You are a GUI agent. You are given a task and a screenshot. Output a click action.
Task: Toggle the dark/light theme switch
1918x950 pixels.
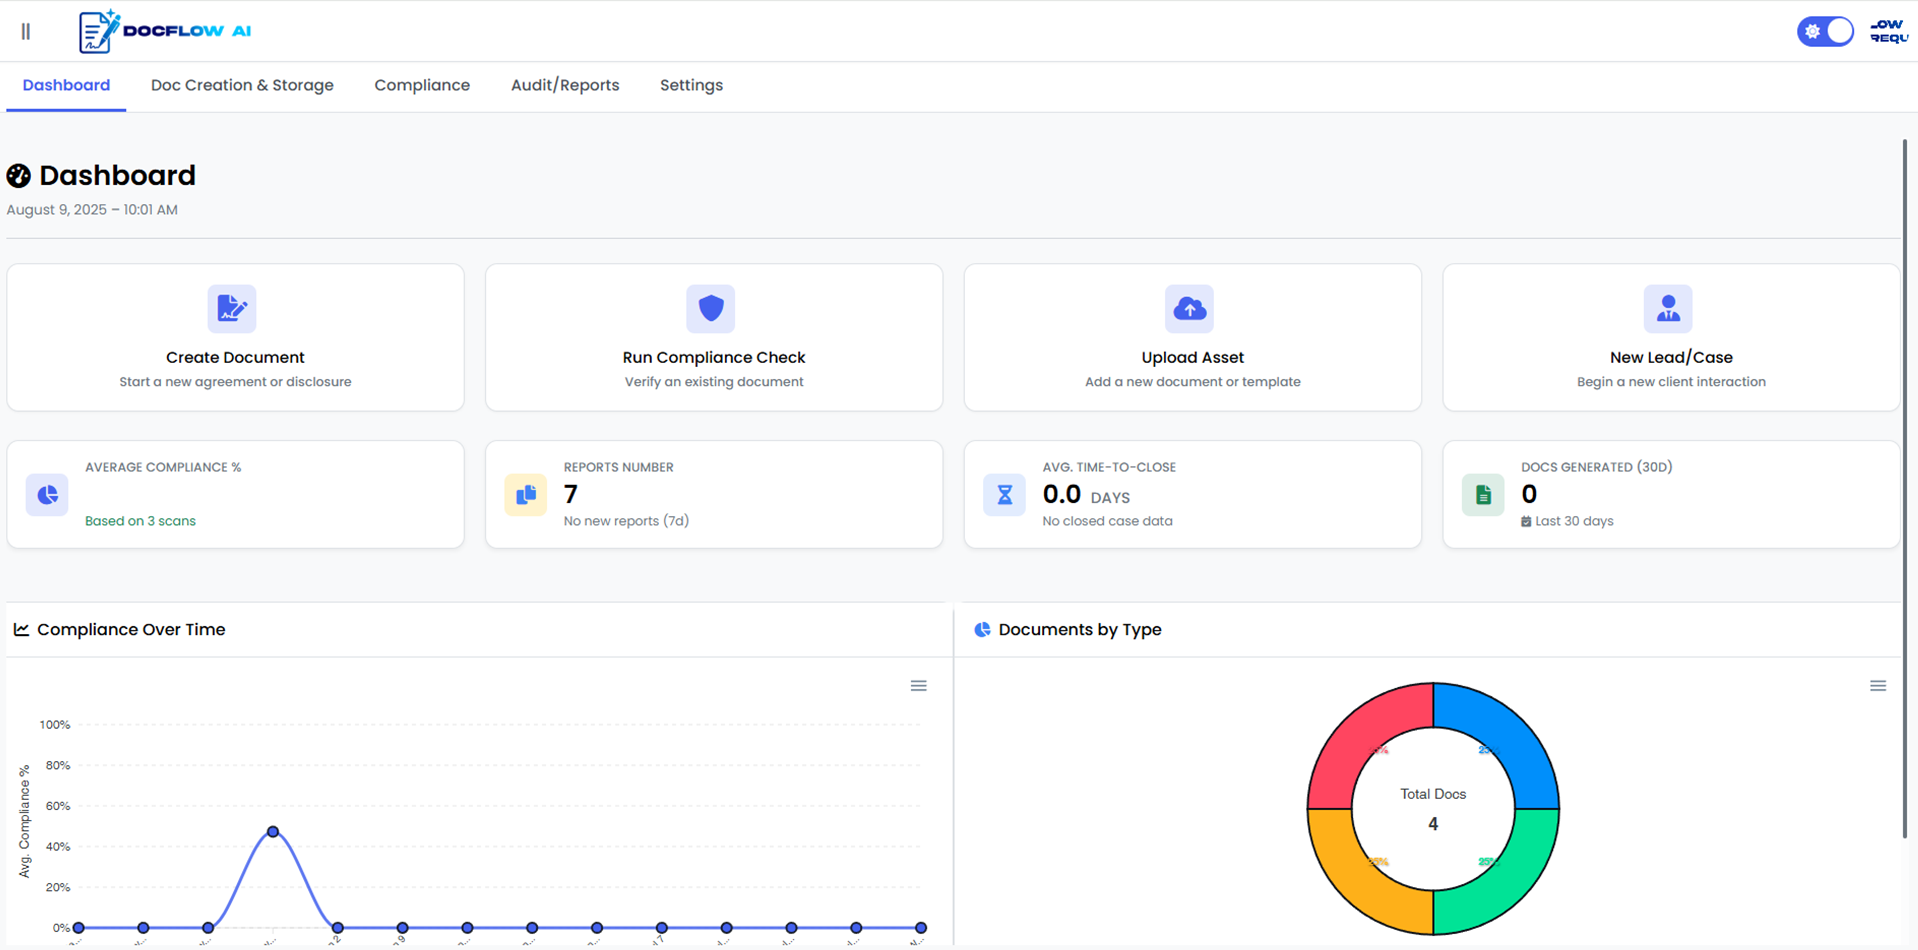(1825, 31)
